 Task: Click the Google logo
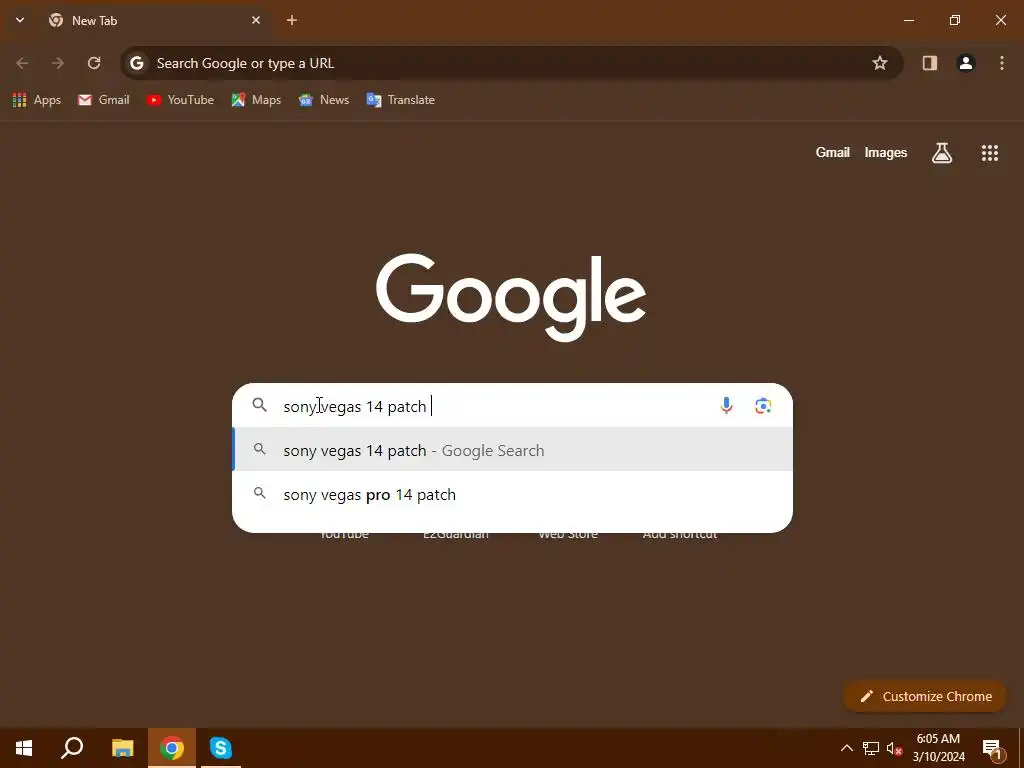coord(511,297)
